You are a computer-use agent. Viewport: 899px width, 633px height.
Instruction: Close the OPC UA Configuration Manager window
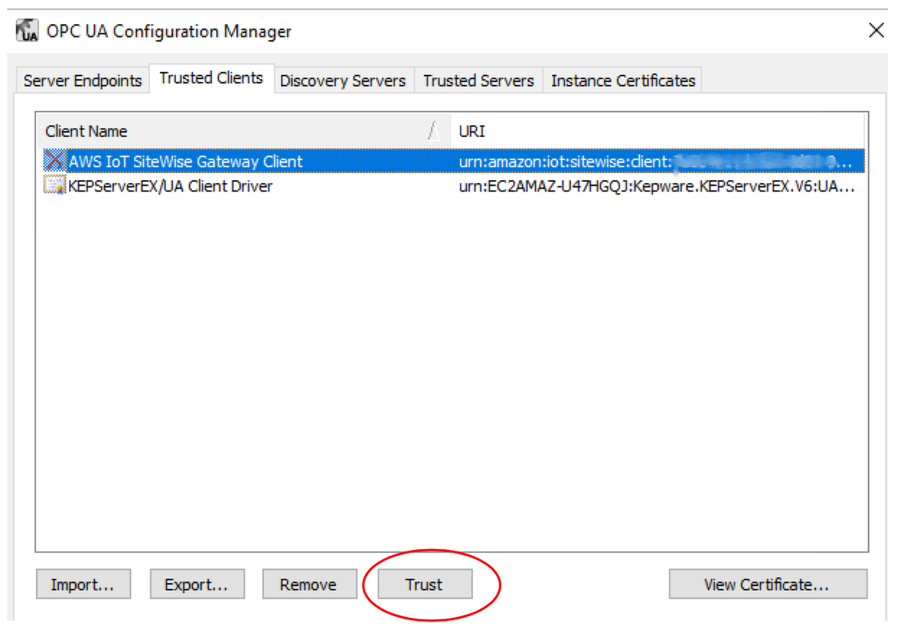point(876,31)
